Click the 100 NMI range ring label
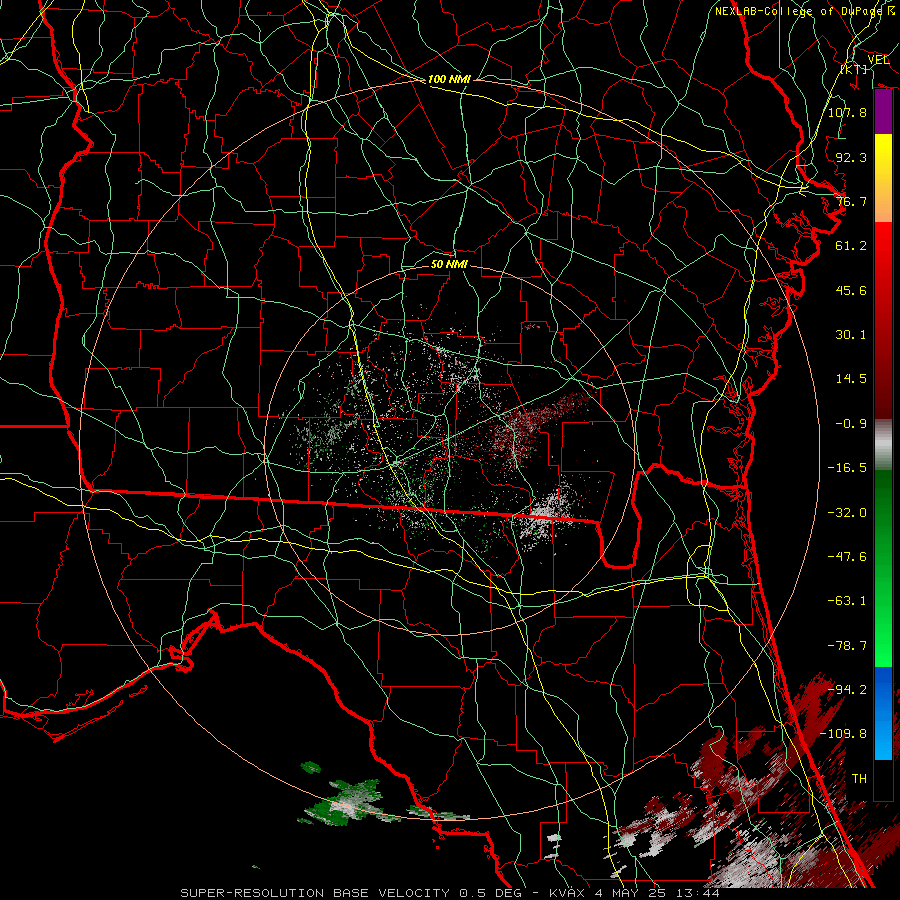Image resolution: width=900 pixels, height=900 pixels. [x=449, y=79]
